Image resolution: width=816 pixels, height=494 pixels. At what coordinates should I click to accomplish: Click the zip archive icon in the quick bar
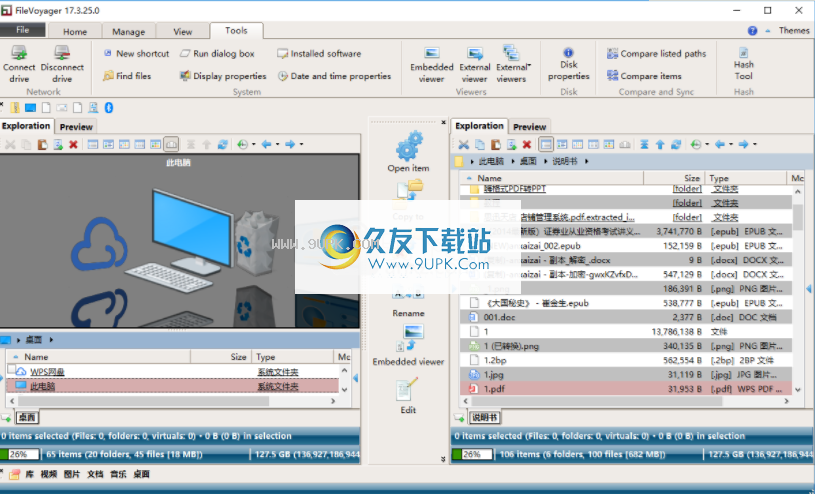tap(15, 108)
